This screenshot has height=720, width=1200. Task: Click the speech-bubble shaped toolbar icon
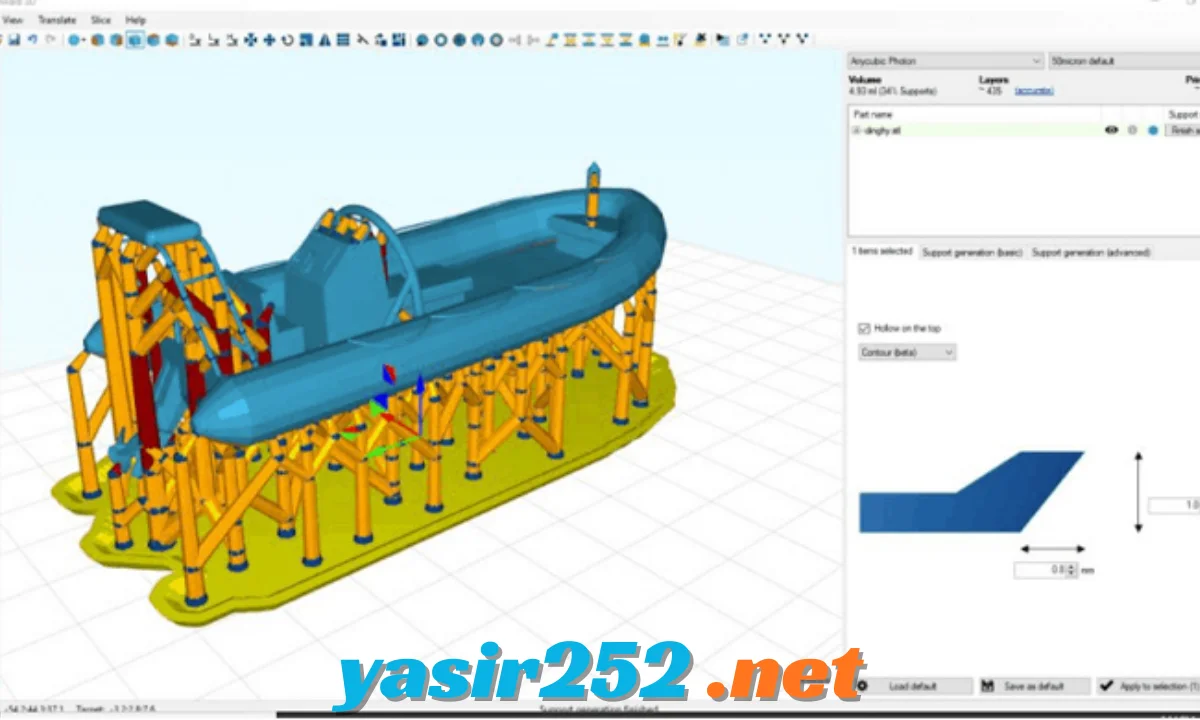(x=422, y=40)
